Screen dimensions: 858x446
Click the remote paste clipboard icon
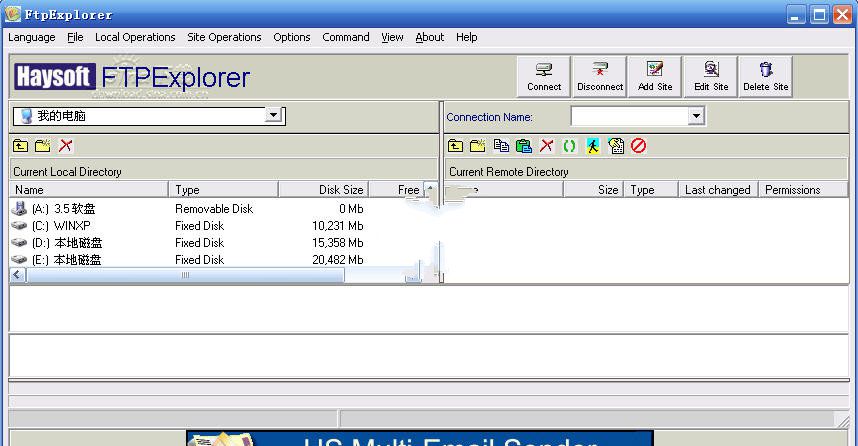click(x=524, y=146)
